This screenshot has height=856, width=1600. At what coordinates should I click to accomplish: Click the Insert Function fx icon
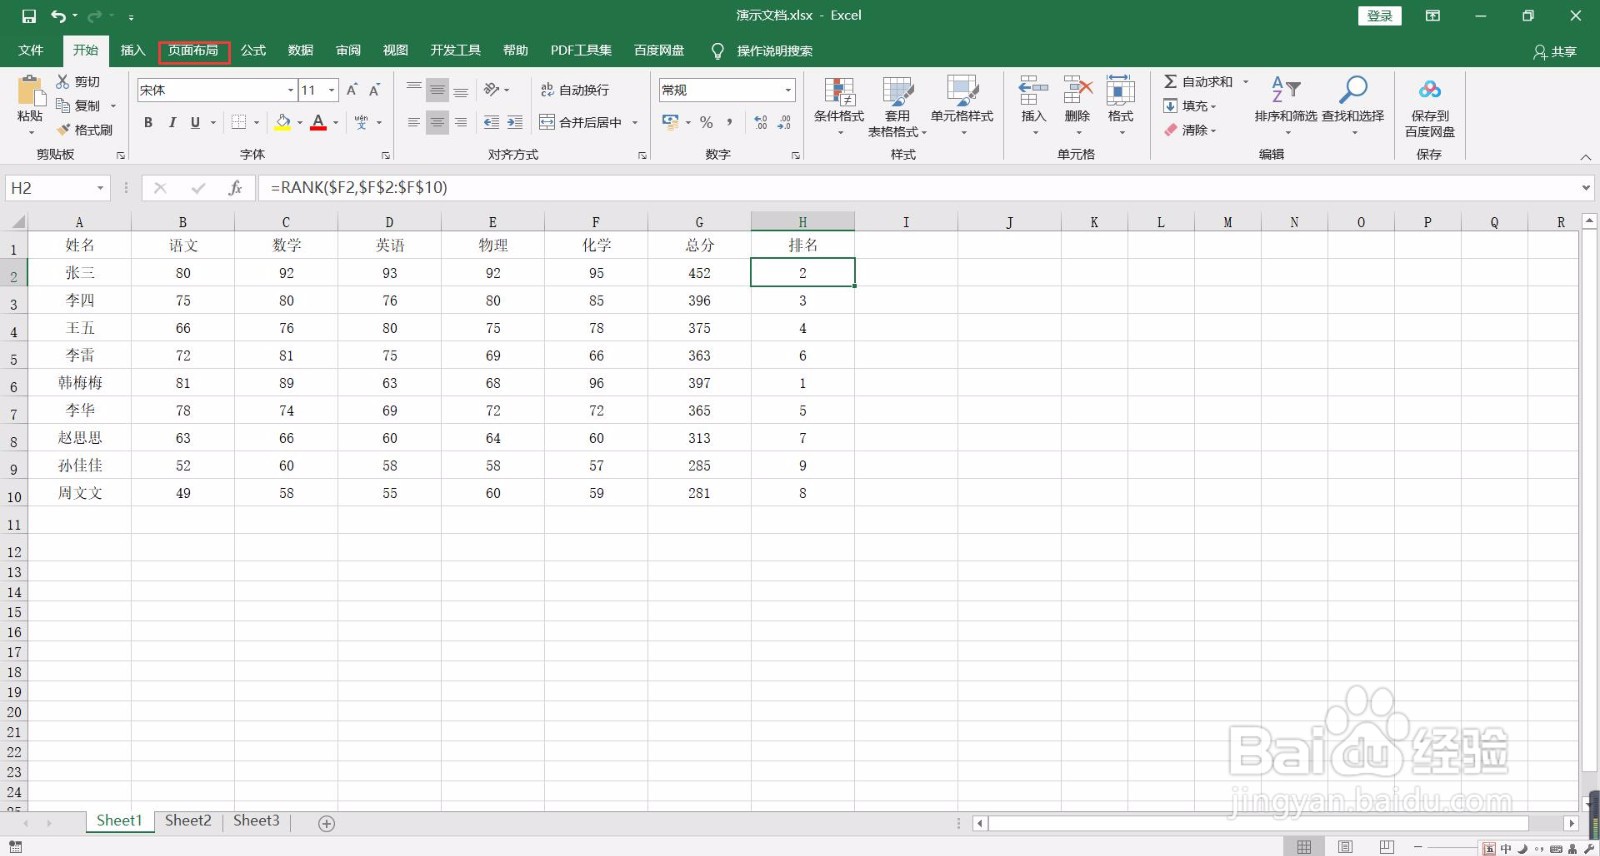tap(235, 188)
